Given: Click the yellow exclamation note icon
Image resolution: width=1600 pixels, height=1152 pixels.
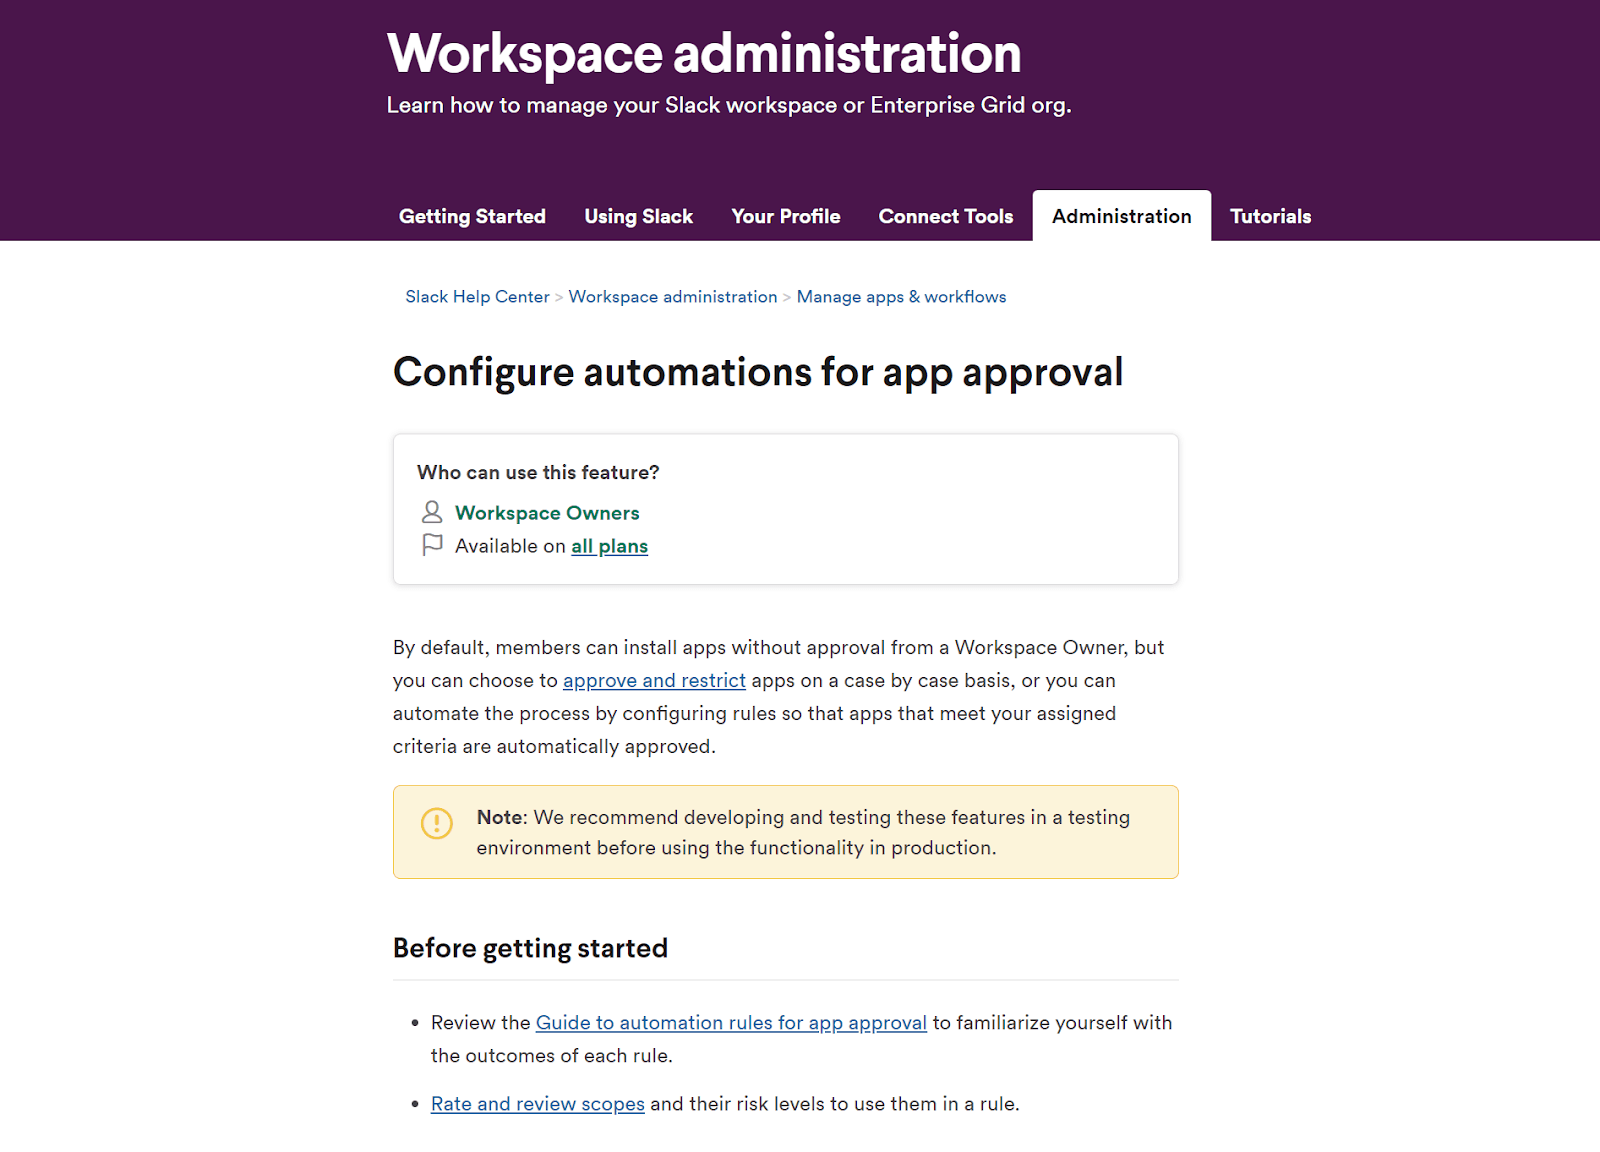Looking at the screenshot, I should tap(437, 823).
